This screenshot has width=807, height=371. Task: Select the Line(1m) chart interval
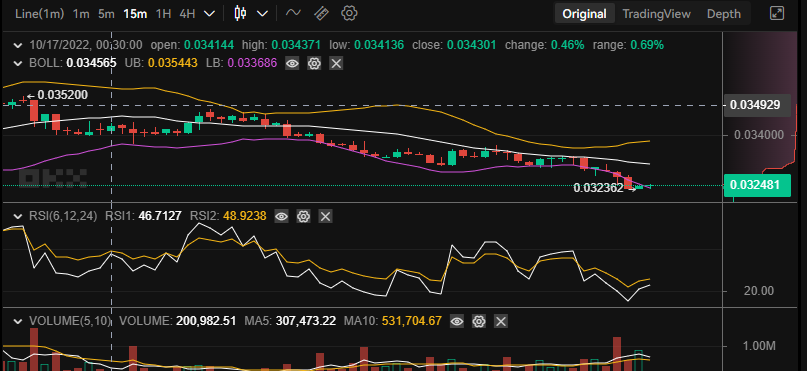(x=40, y=14)
